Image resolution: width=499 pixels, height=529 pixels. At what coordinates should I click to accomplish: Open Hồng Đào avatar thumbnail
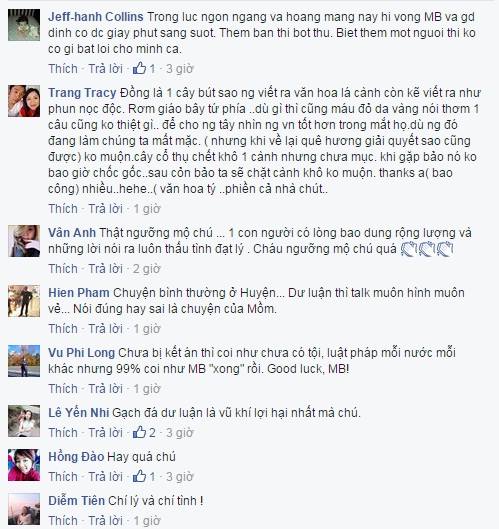coord(24,465)
